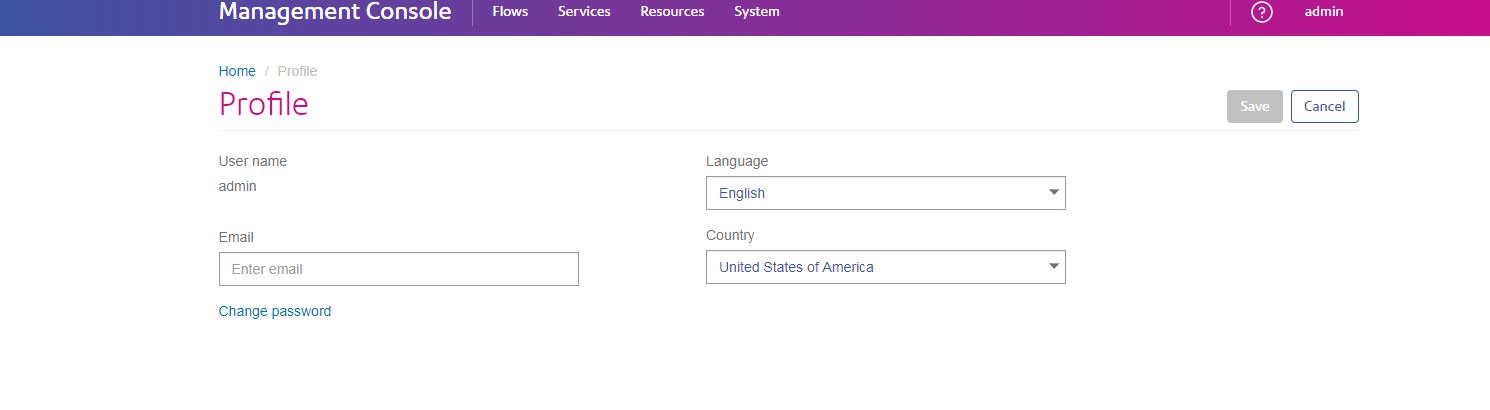Screen dimensions: 1490x410
Task: Open the help question mark icon
Action: point(1262,12)
